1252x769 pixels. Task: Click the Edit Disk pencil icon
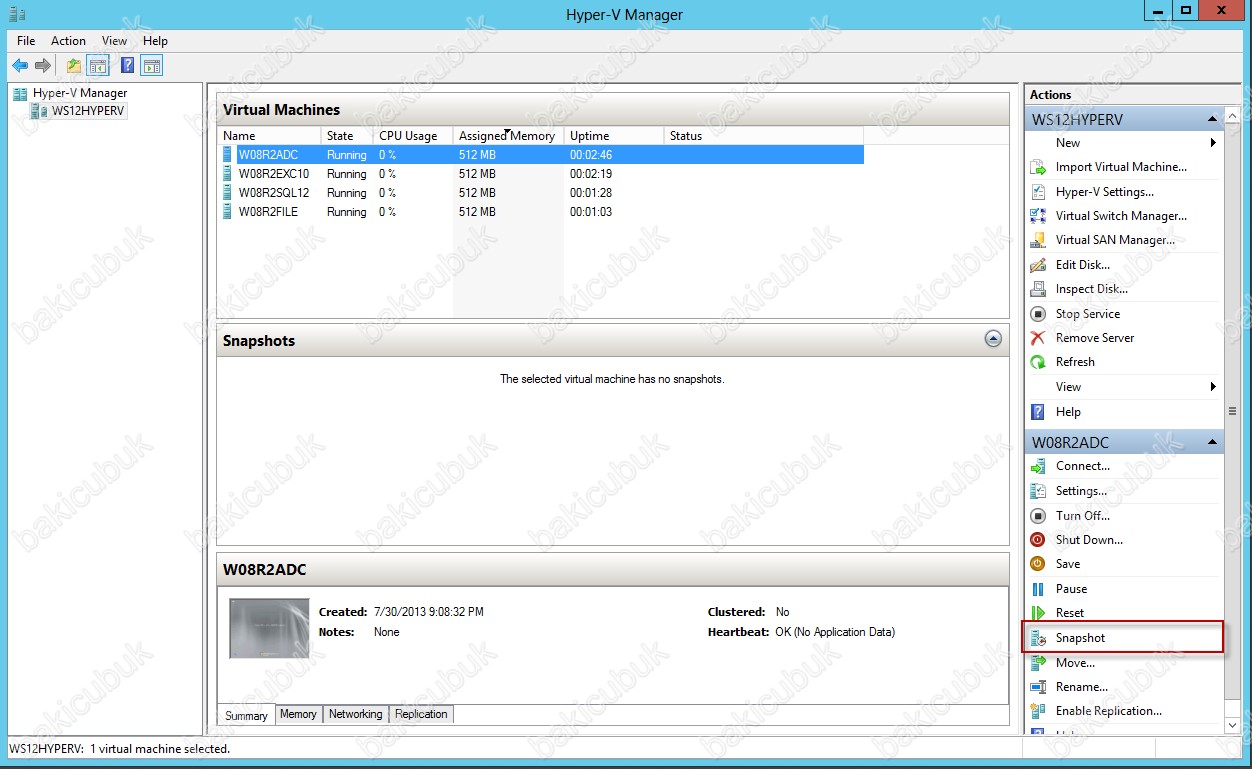click(1038, 265)
